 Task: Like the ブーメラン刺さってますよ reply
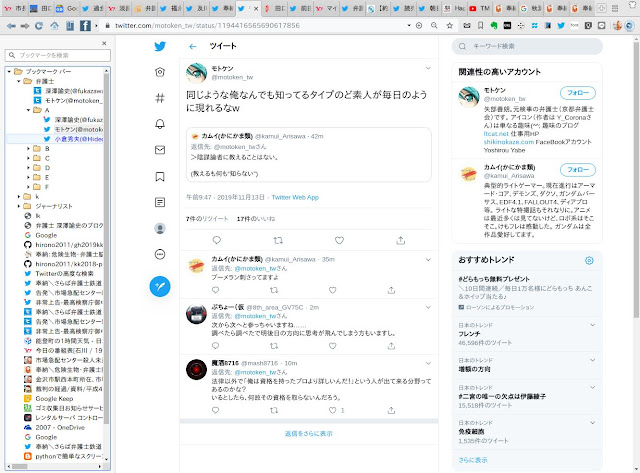coord(333,290)
